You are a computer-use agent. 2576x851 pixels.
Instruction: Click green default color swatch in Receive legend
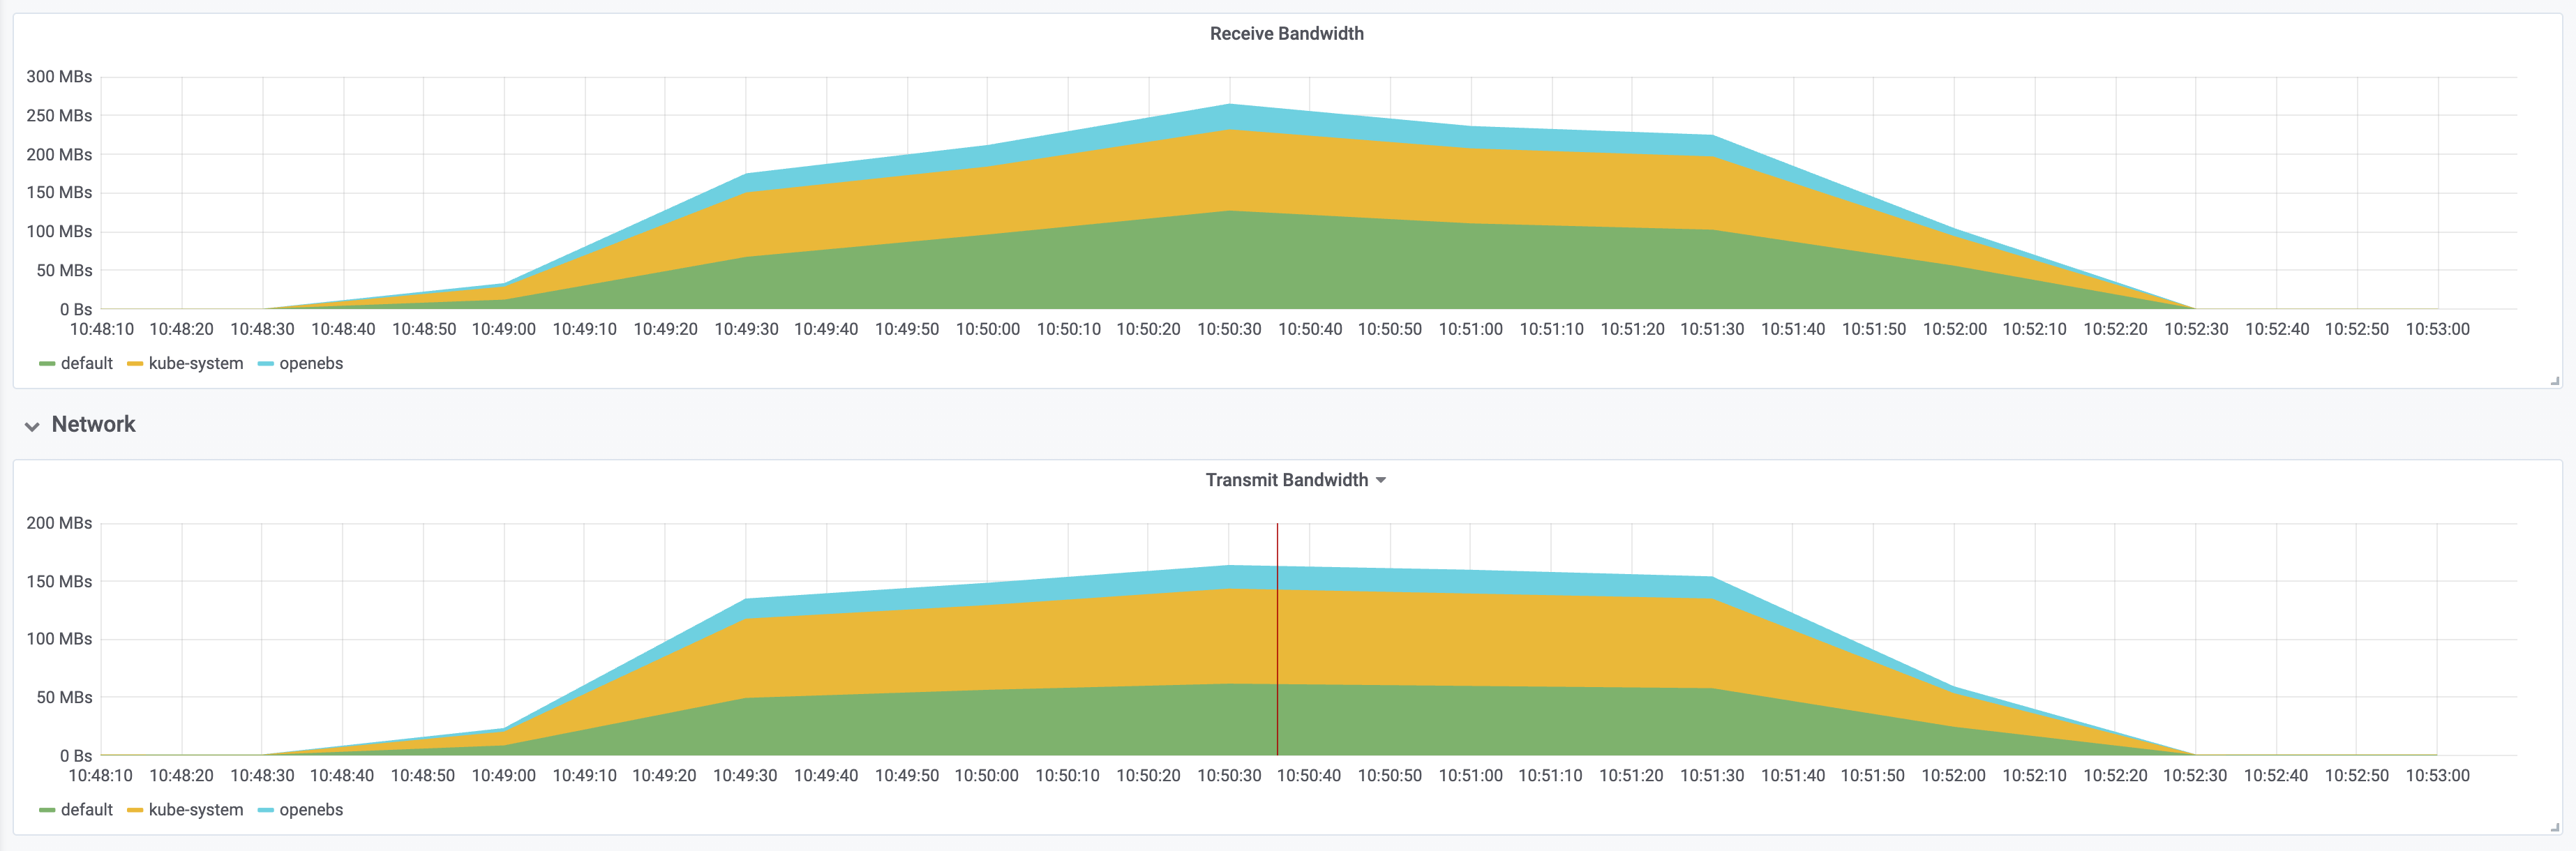47,364
